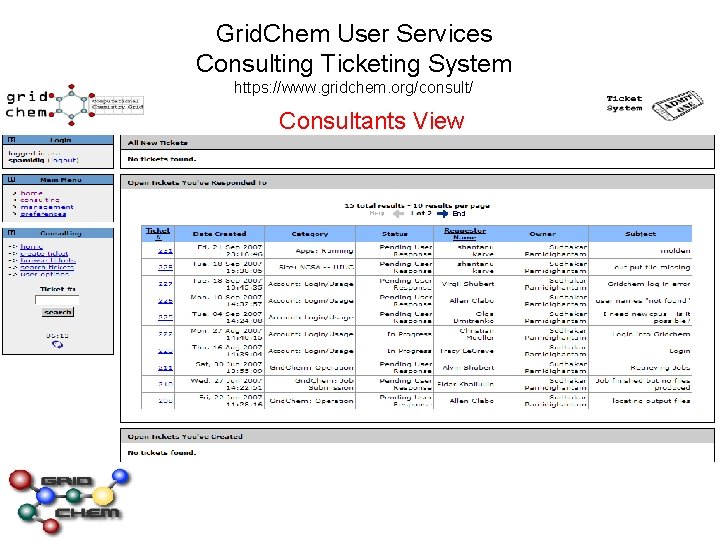Collapse the Login panel via its header icon
The width and height of the screenshot is (720, 540).
coord(12,140)
